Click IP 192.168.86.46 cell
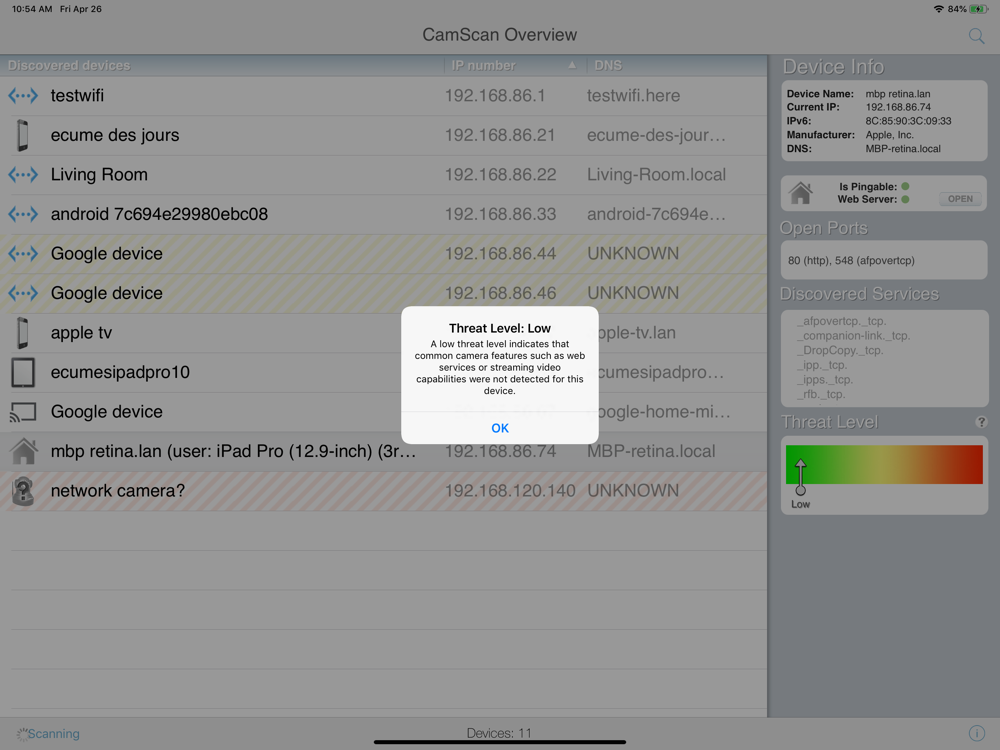This screenshot has width=1000, height=750. [x=501, y=293]
